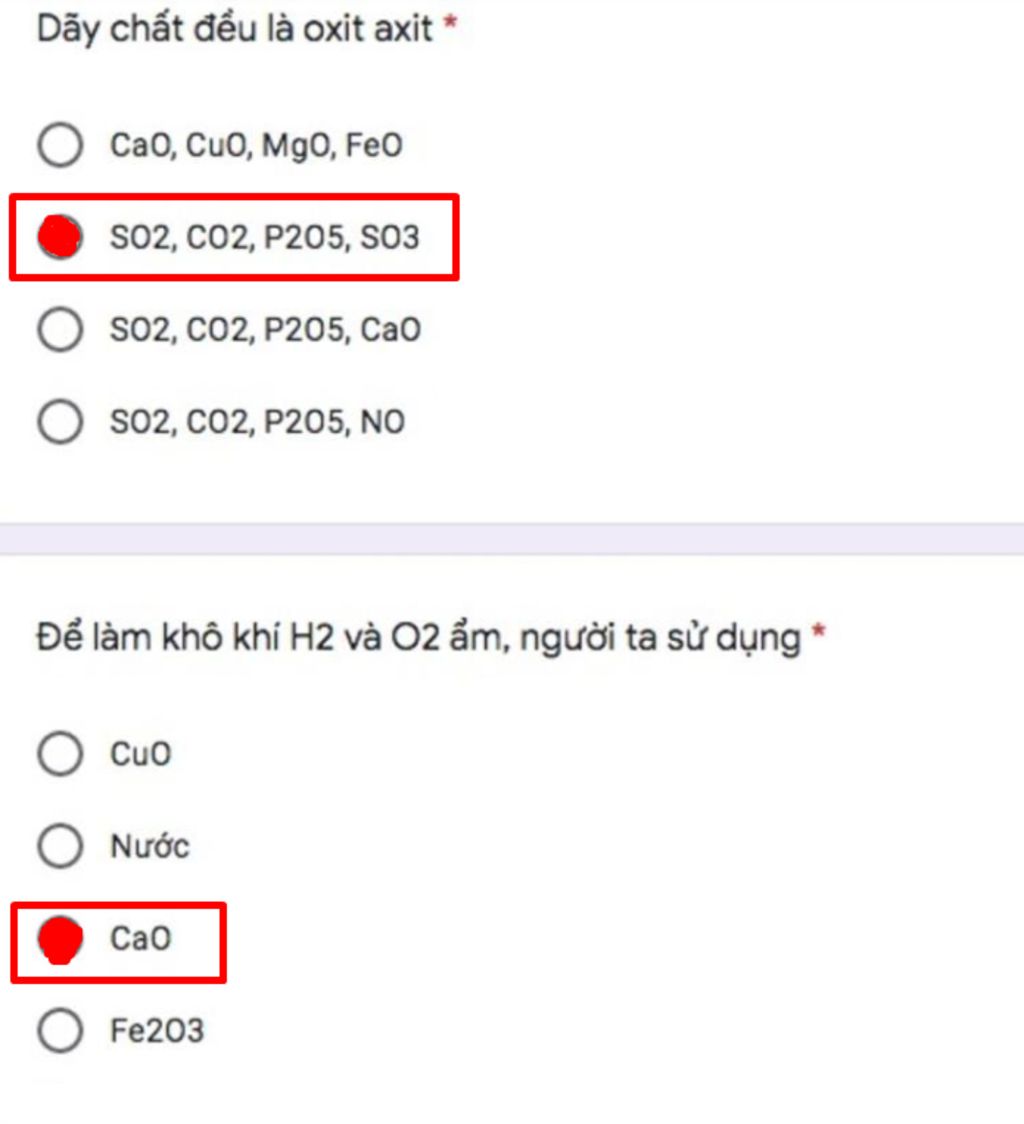
Task: Click the 'CuO' answer label text
Action: point(140,754)
